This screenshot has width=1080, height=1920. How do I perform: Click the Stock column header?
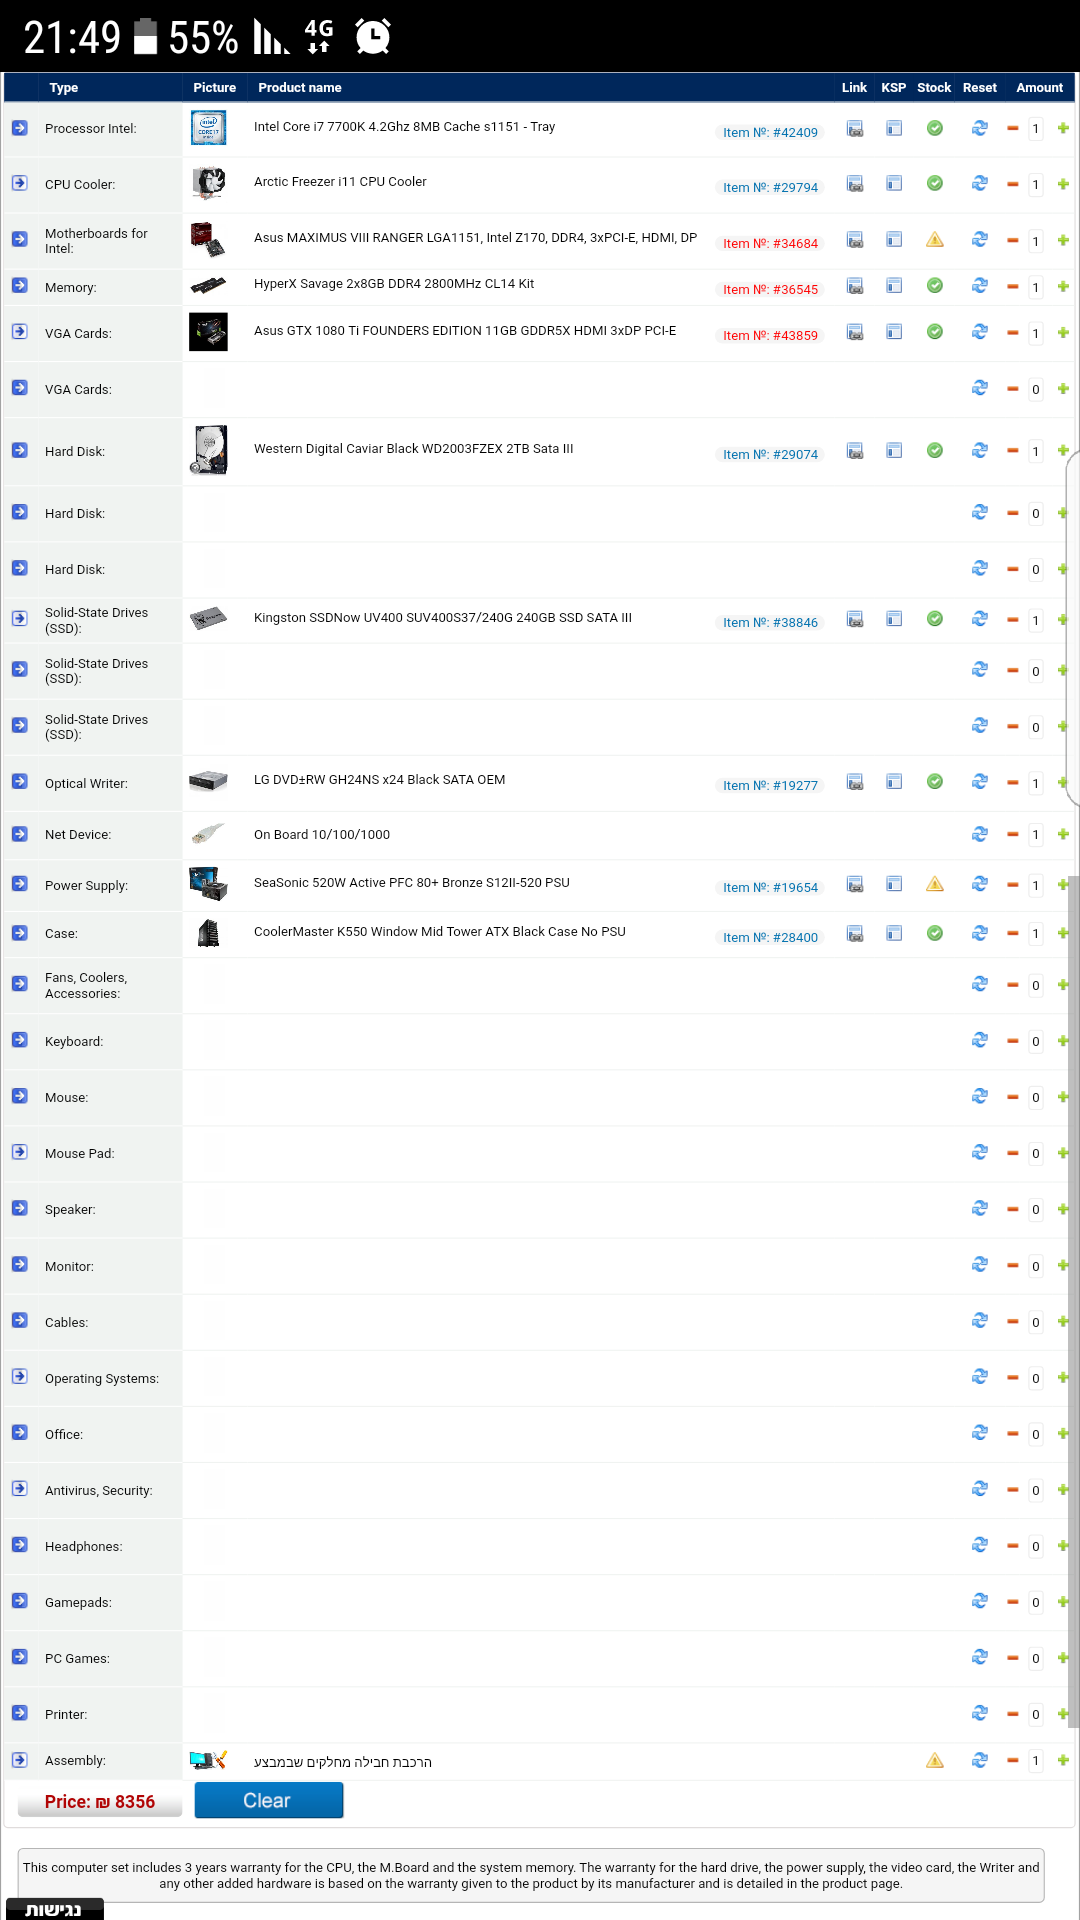point(934,87)
